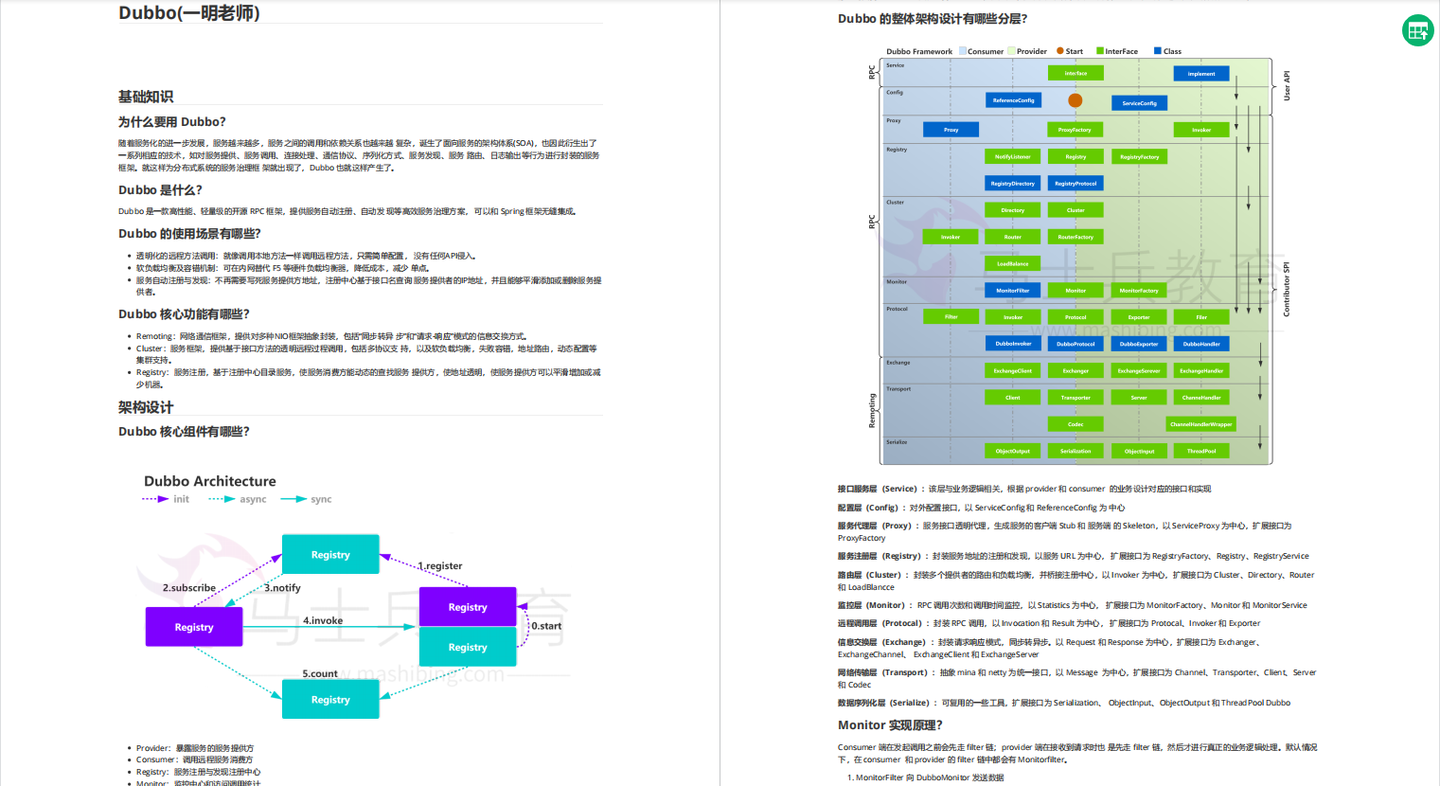Click the "Implement" box in the framework diagram
This screenshot has width=1440, height=786.
pyautogui.click(x=1201, y=73)
